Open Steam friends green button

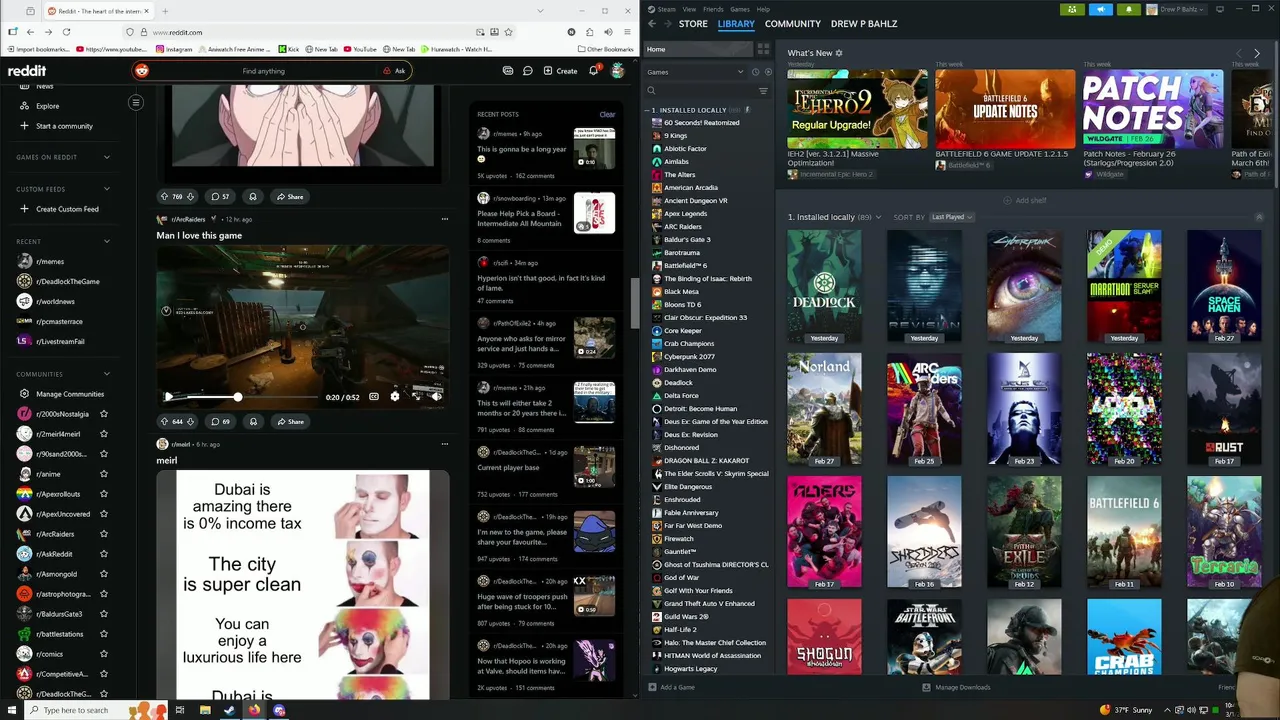[1072, 9]
